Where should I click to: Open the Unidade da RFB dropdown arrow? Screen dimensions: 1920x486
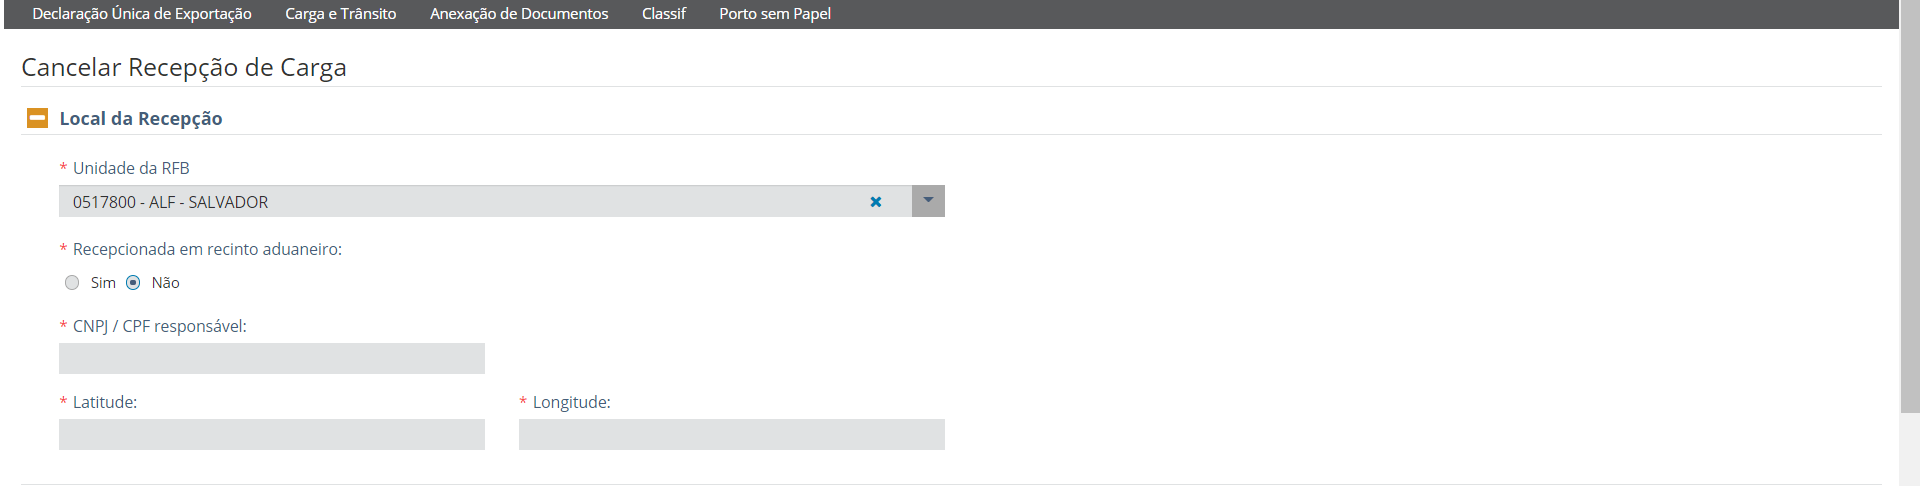pyautogui.click(x=928, y=201)
